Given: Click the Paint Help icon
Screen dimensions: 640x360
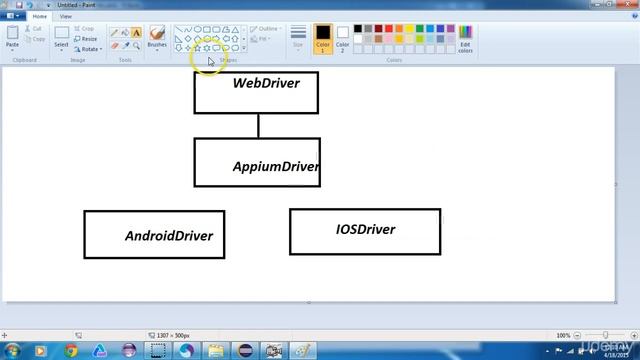Looking at the screenshot, I should coord(635,16).
